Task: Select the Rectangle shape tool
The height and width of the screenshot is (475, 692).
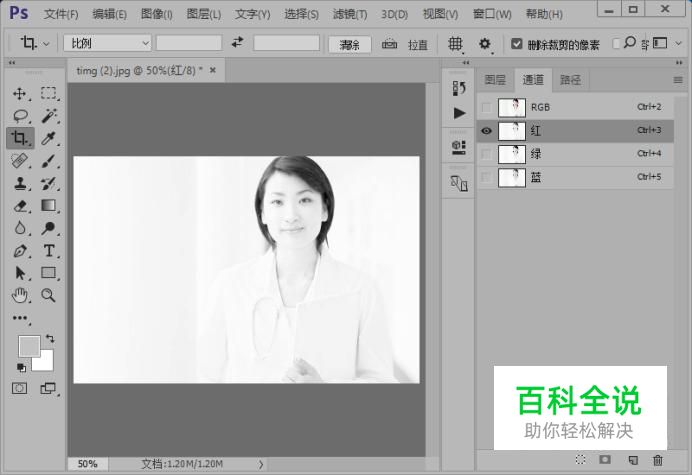Action: pyautogui.click(x=48, y=273)
